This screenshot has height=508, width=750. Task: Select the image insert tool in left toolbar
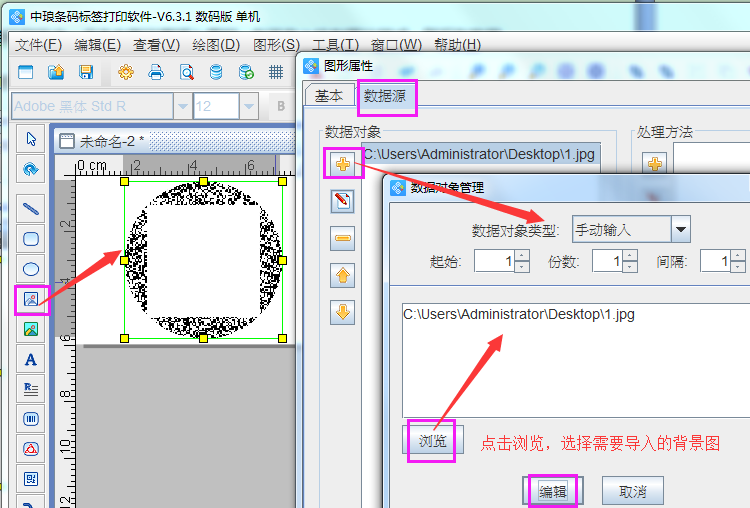click(x=31, y=299)
